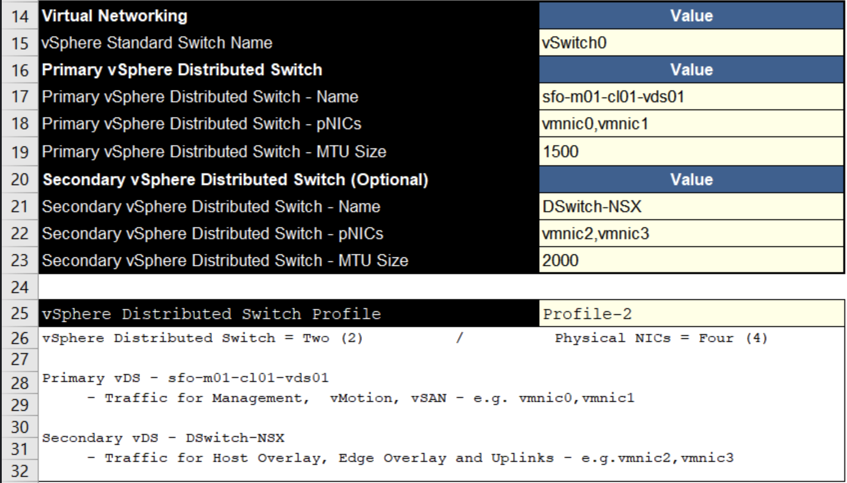Click the Primary vDS description line

(x=186, y=378)
